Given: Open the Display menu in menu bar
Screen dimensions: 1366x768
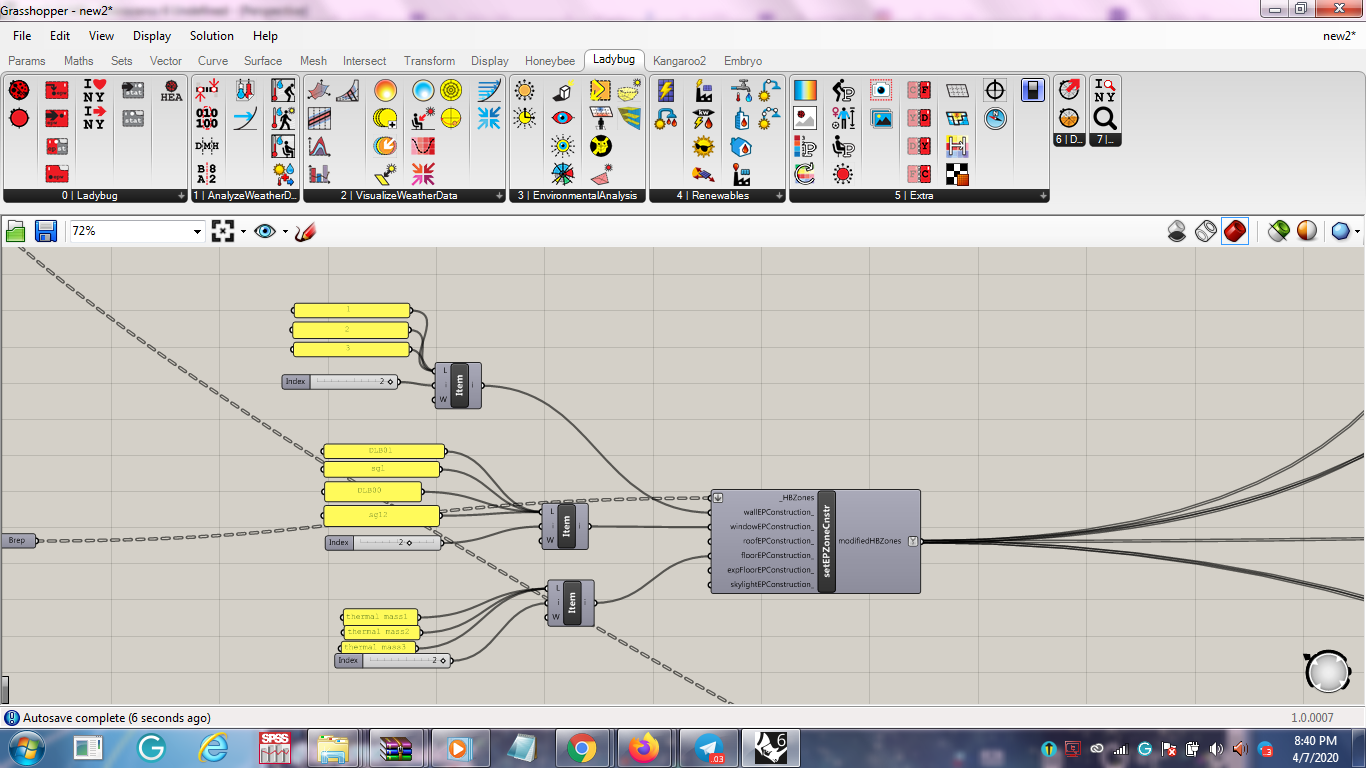Looking at the screenshot, I should click(152, 36).
